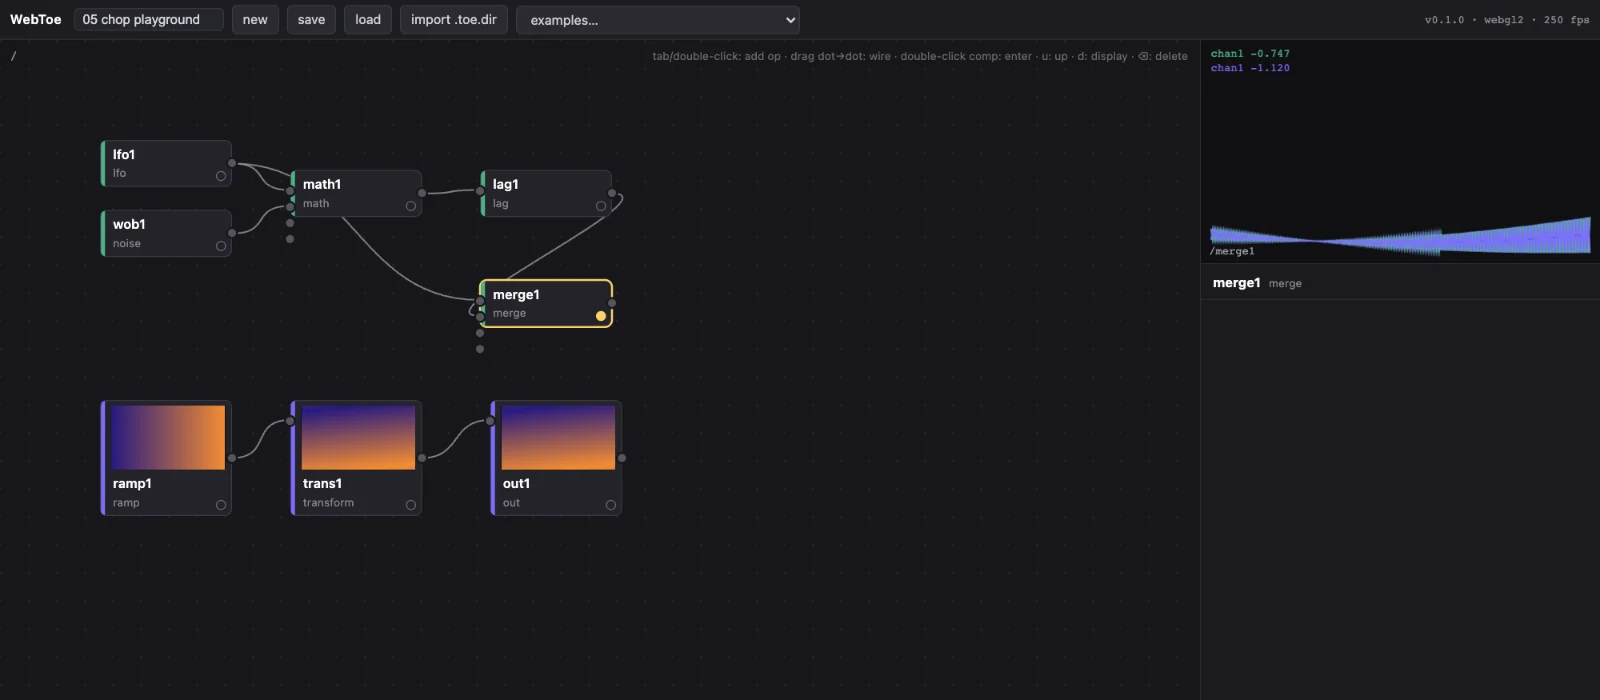Image resolution: width=1600 pixels, height=700 pixels.
Task: Click lag1's output connector dot
Action: tap(612, 193)
